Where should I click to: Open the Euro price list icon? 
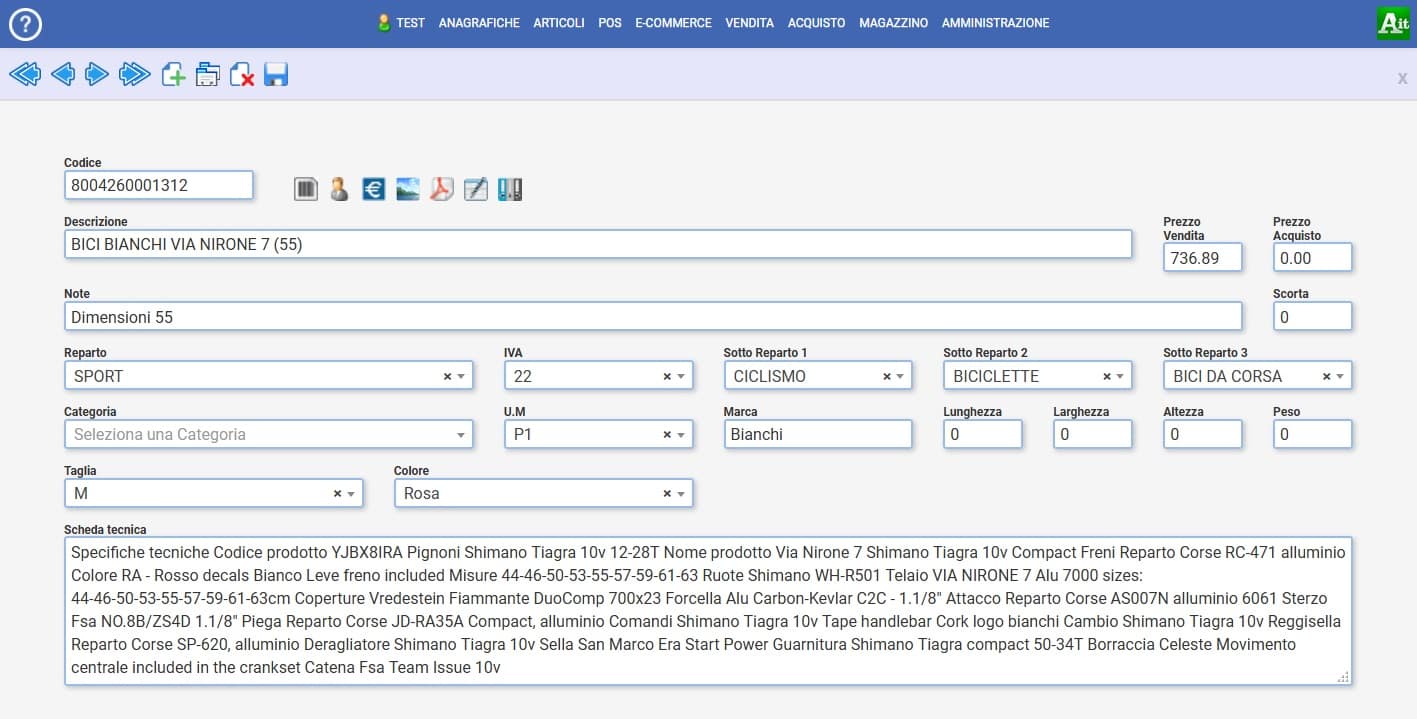tap(373, 188)
